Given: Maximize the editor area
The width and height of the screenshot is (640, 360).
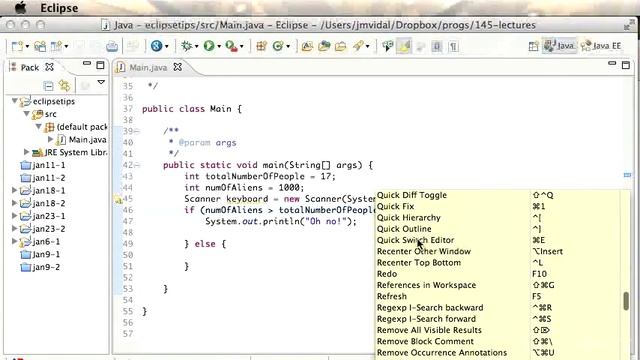Looking at the screenshot, I should click(x=626, y=65).
